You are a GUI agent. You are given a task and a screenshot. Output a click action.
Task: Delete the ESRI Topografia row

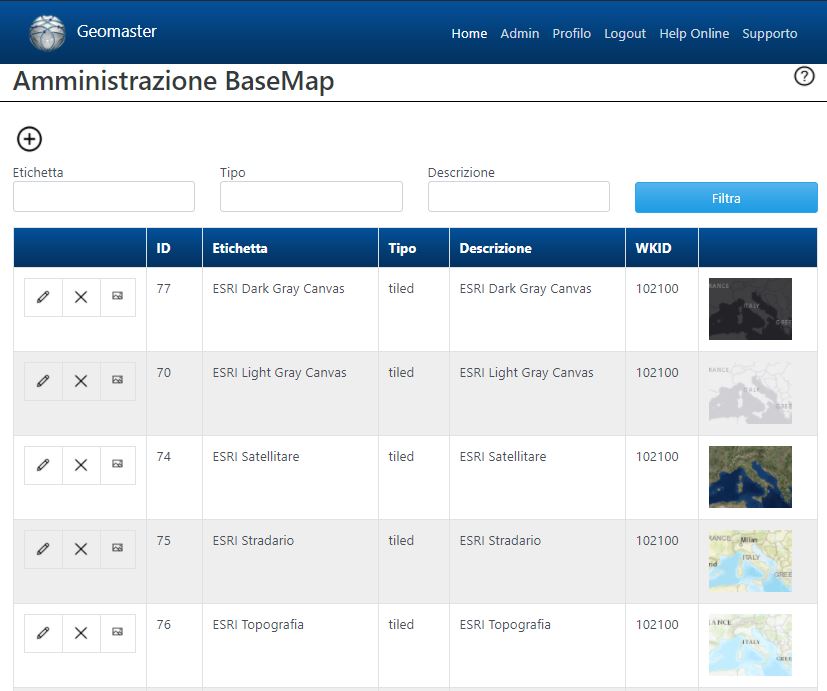click(x=81, y=633)
